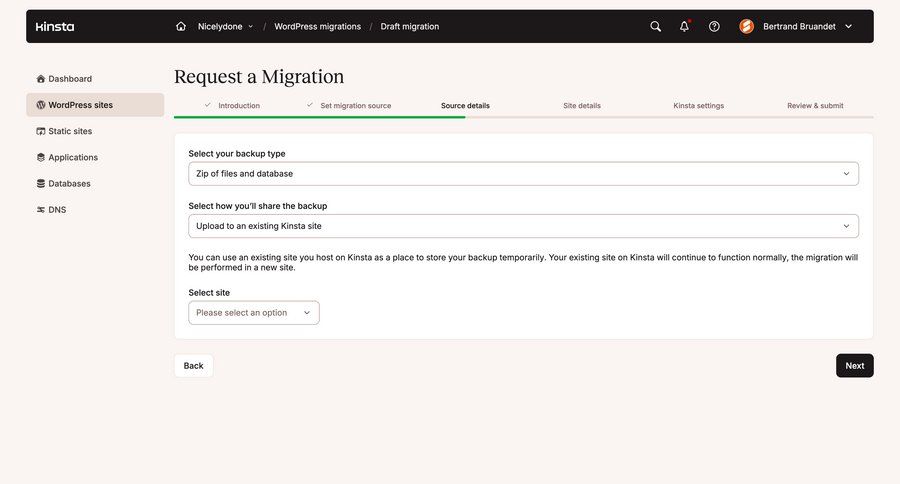Open Applications in sidebar

(x=72, y=157)
